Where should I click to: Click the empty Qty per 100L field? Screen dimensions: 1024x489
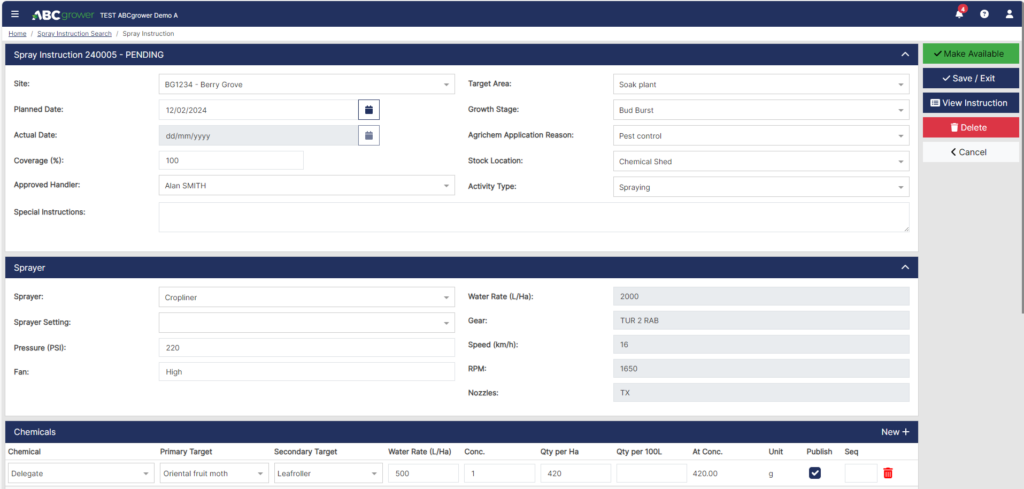click(x=652, y=473)
